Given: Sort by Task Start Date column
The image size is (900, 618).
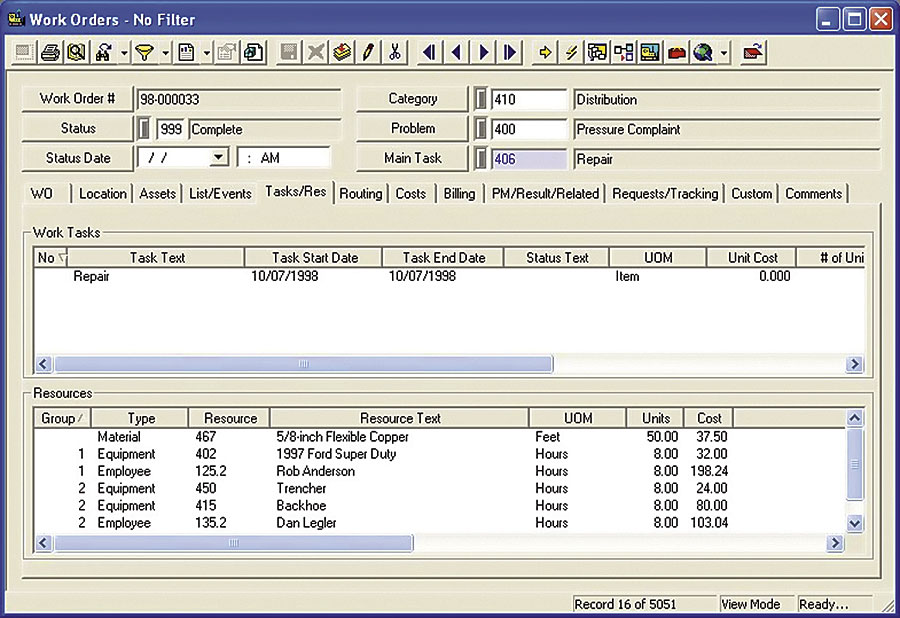Looking at the screenshot, I should tap(313, 257).
